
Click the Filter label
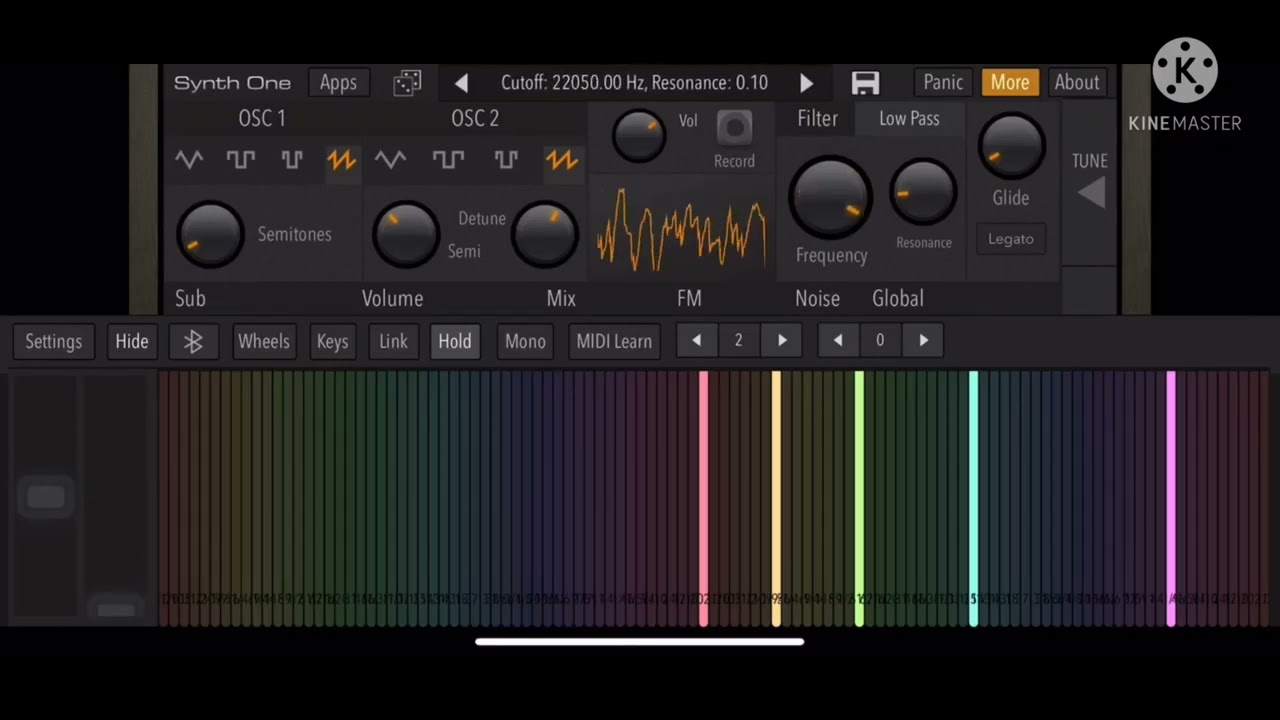tap(817, 118)
